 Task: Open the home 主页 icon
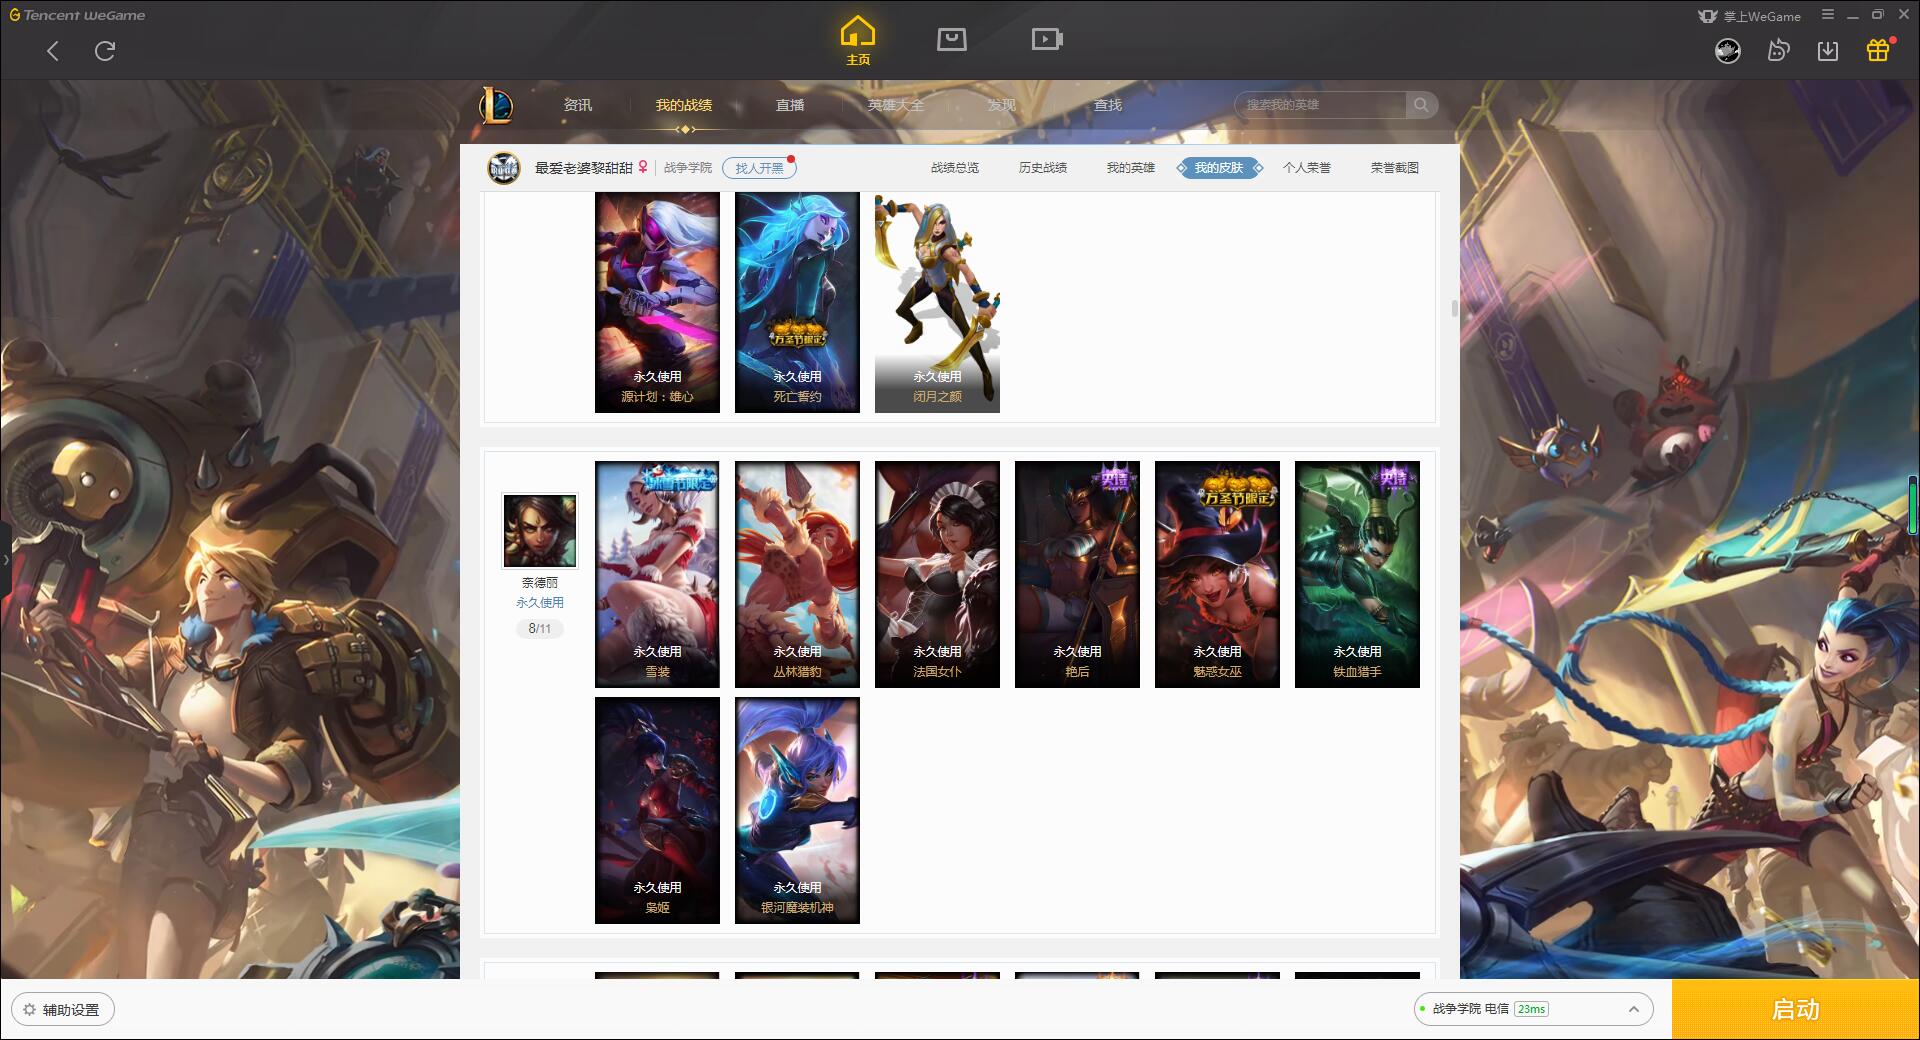pos(857,41)
